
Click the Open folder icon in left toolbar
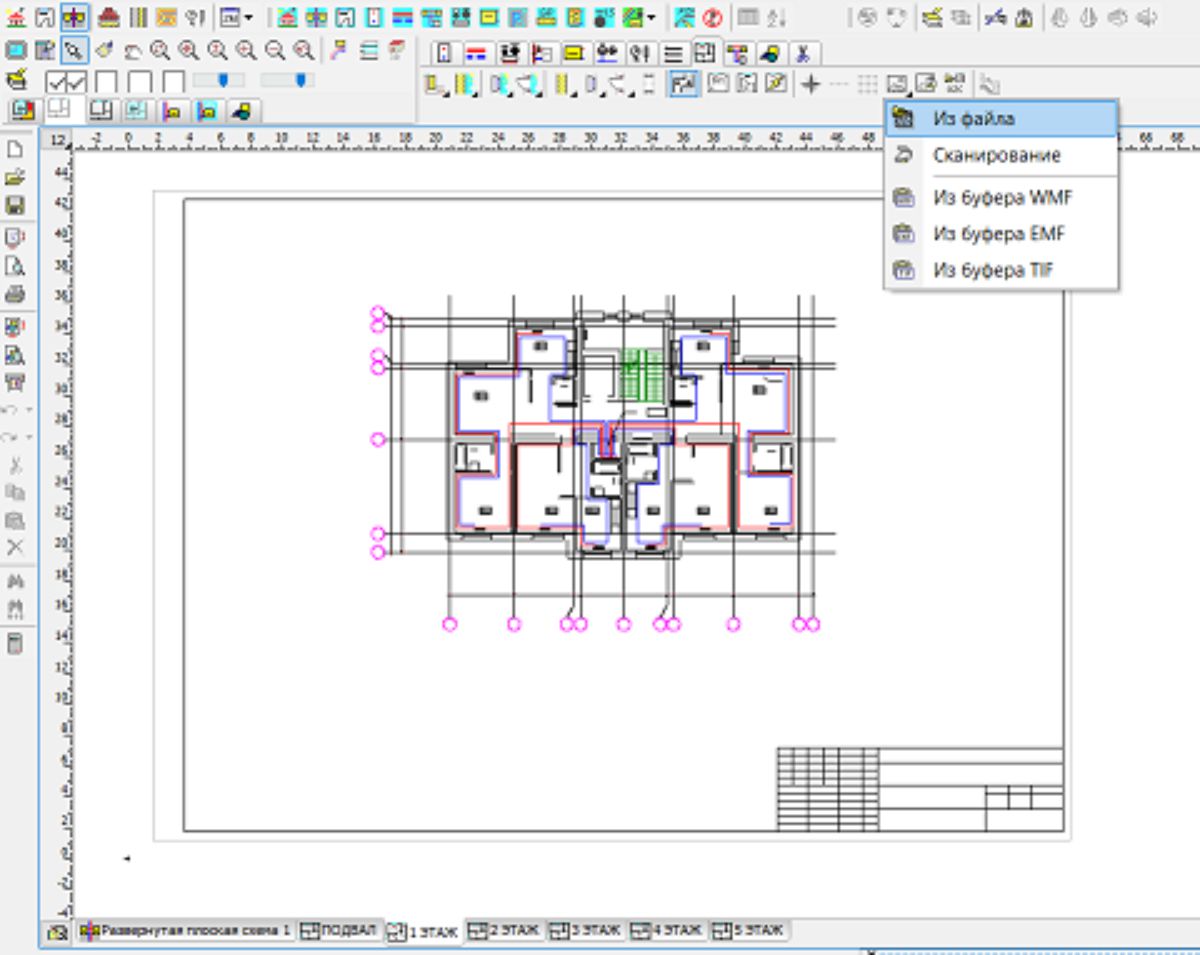(x=15, y=177)
